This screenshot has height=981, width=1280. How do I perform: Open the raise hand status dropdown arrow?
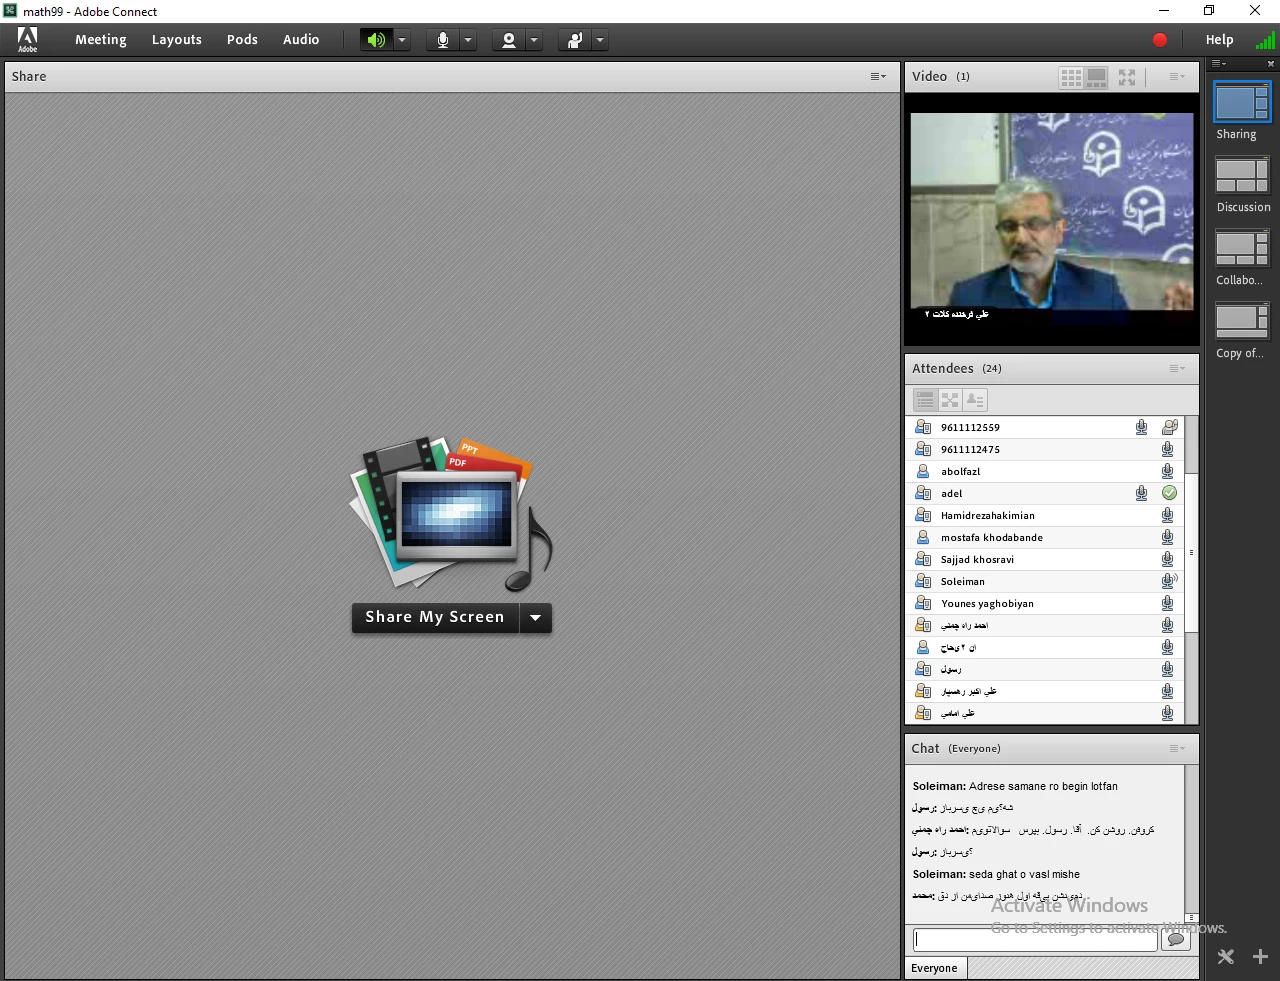click(x=600, y=40)
